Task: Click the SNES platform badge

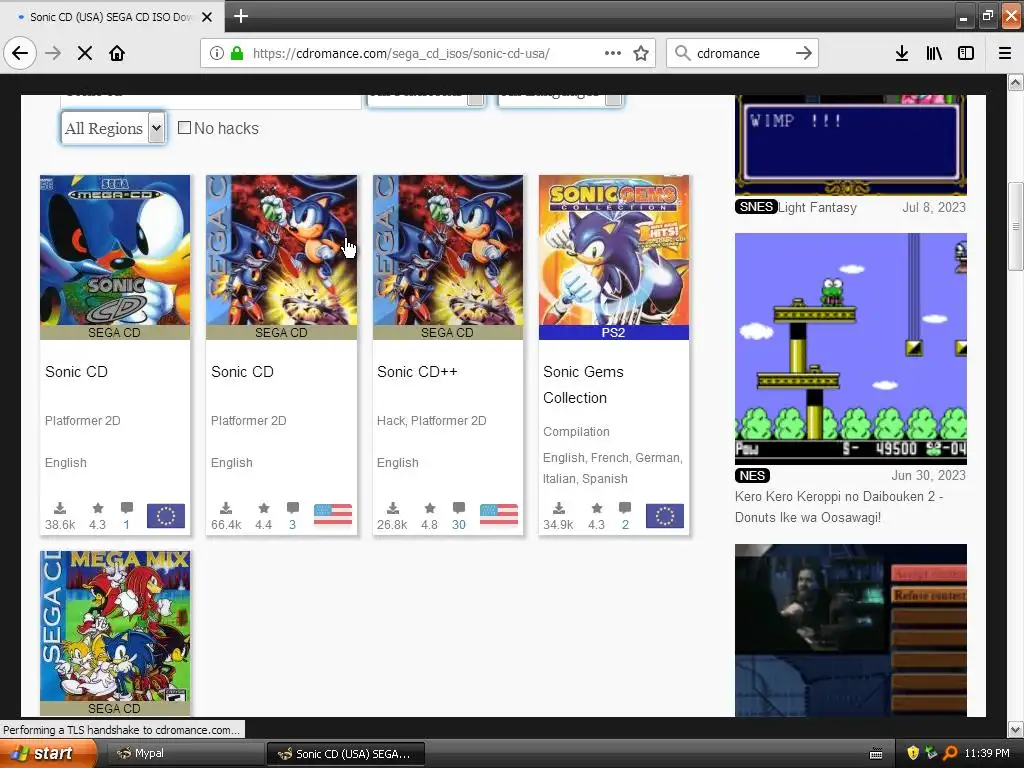Action: (x=756, y=207)
